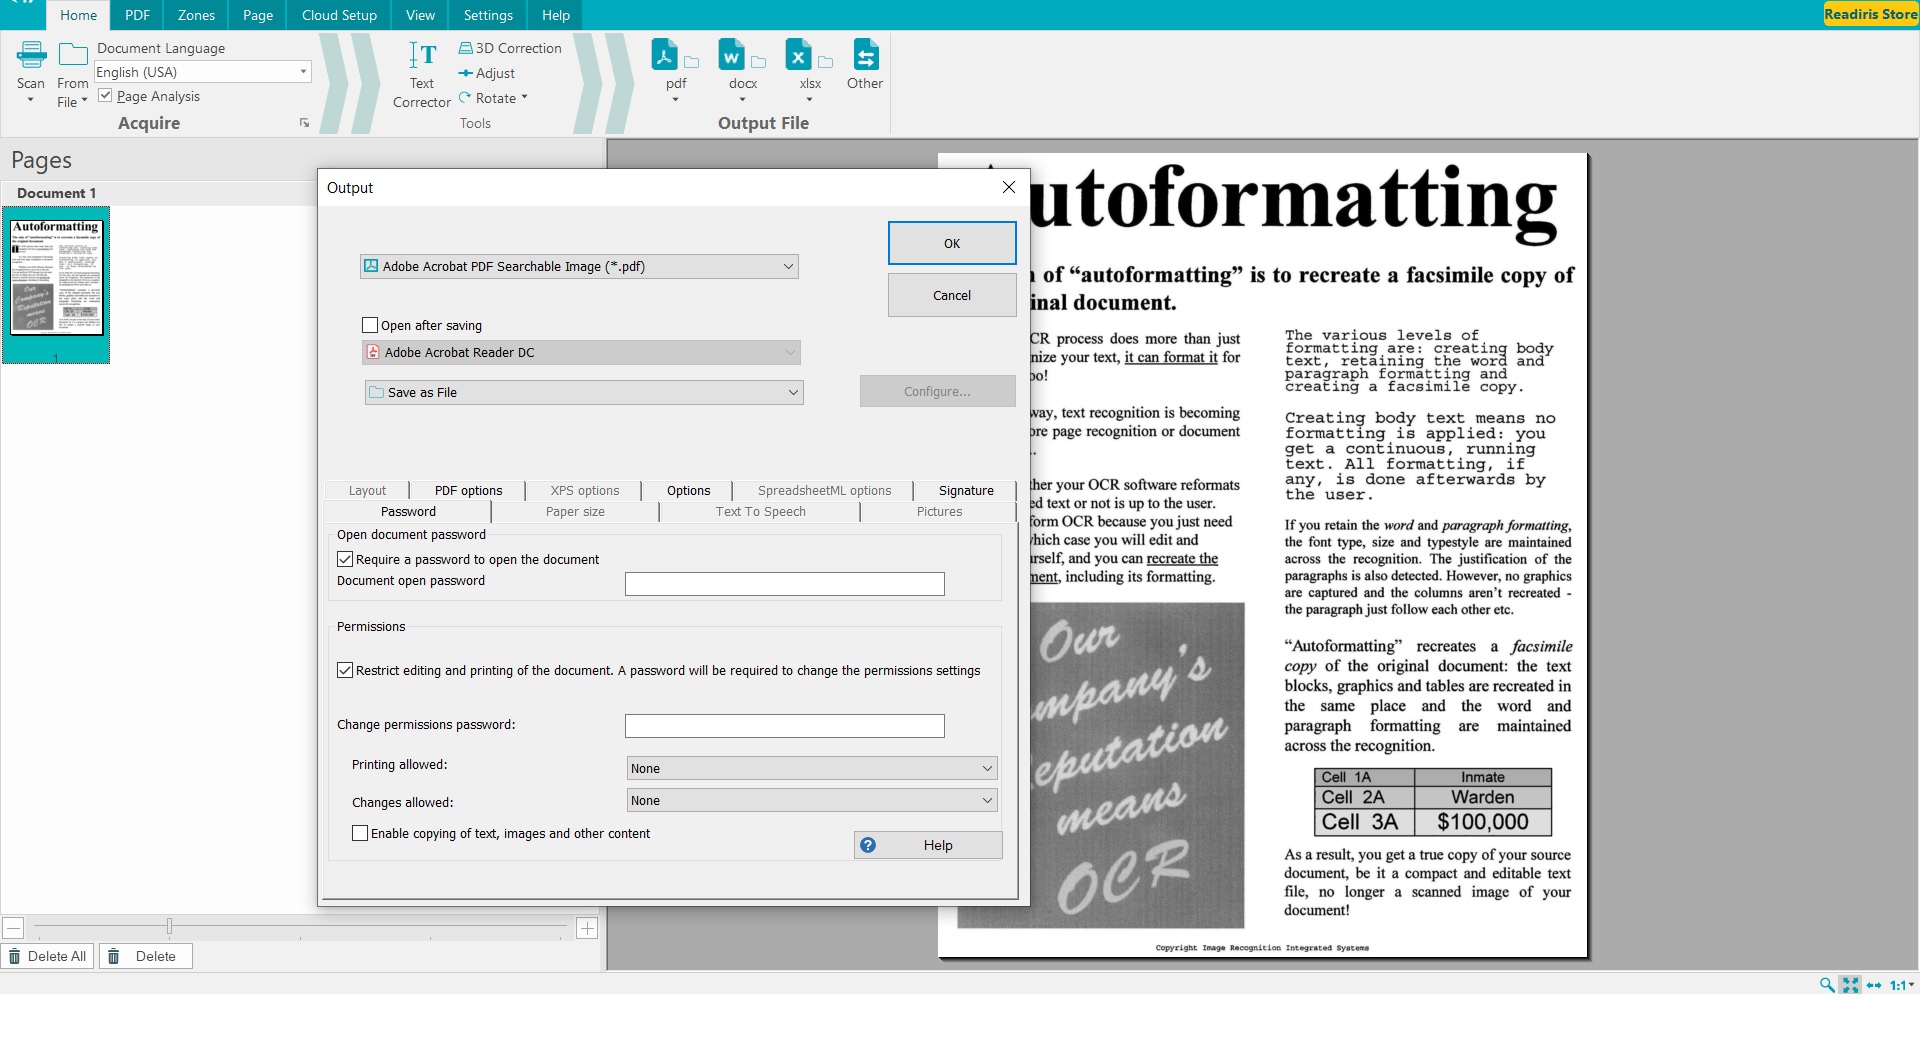Switch to the Zones ribbon tab
The image size is (1920, 1054).
pos(195,15)
